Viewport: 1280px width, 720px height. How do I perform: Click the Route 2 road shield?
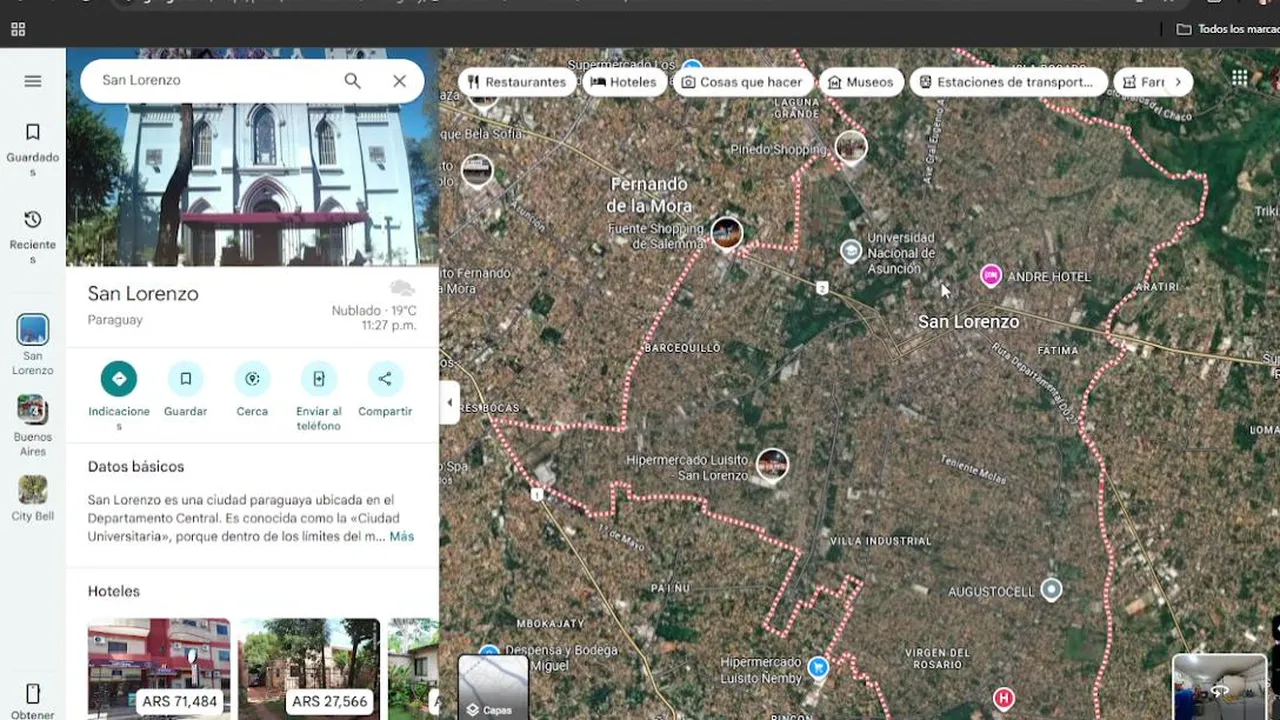coord(822,288)
